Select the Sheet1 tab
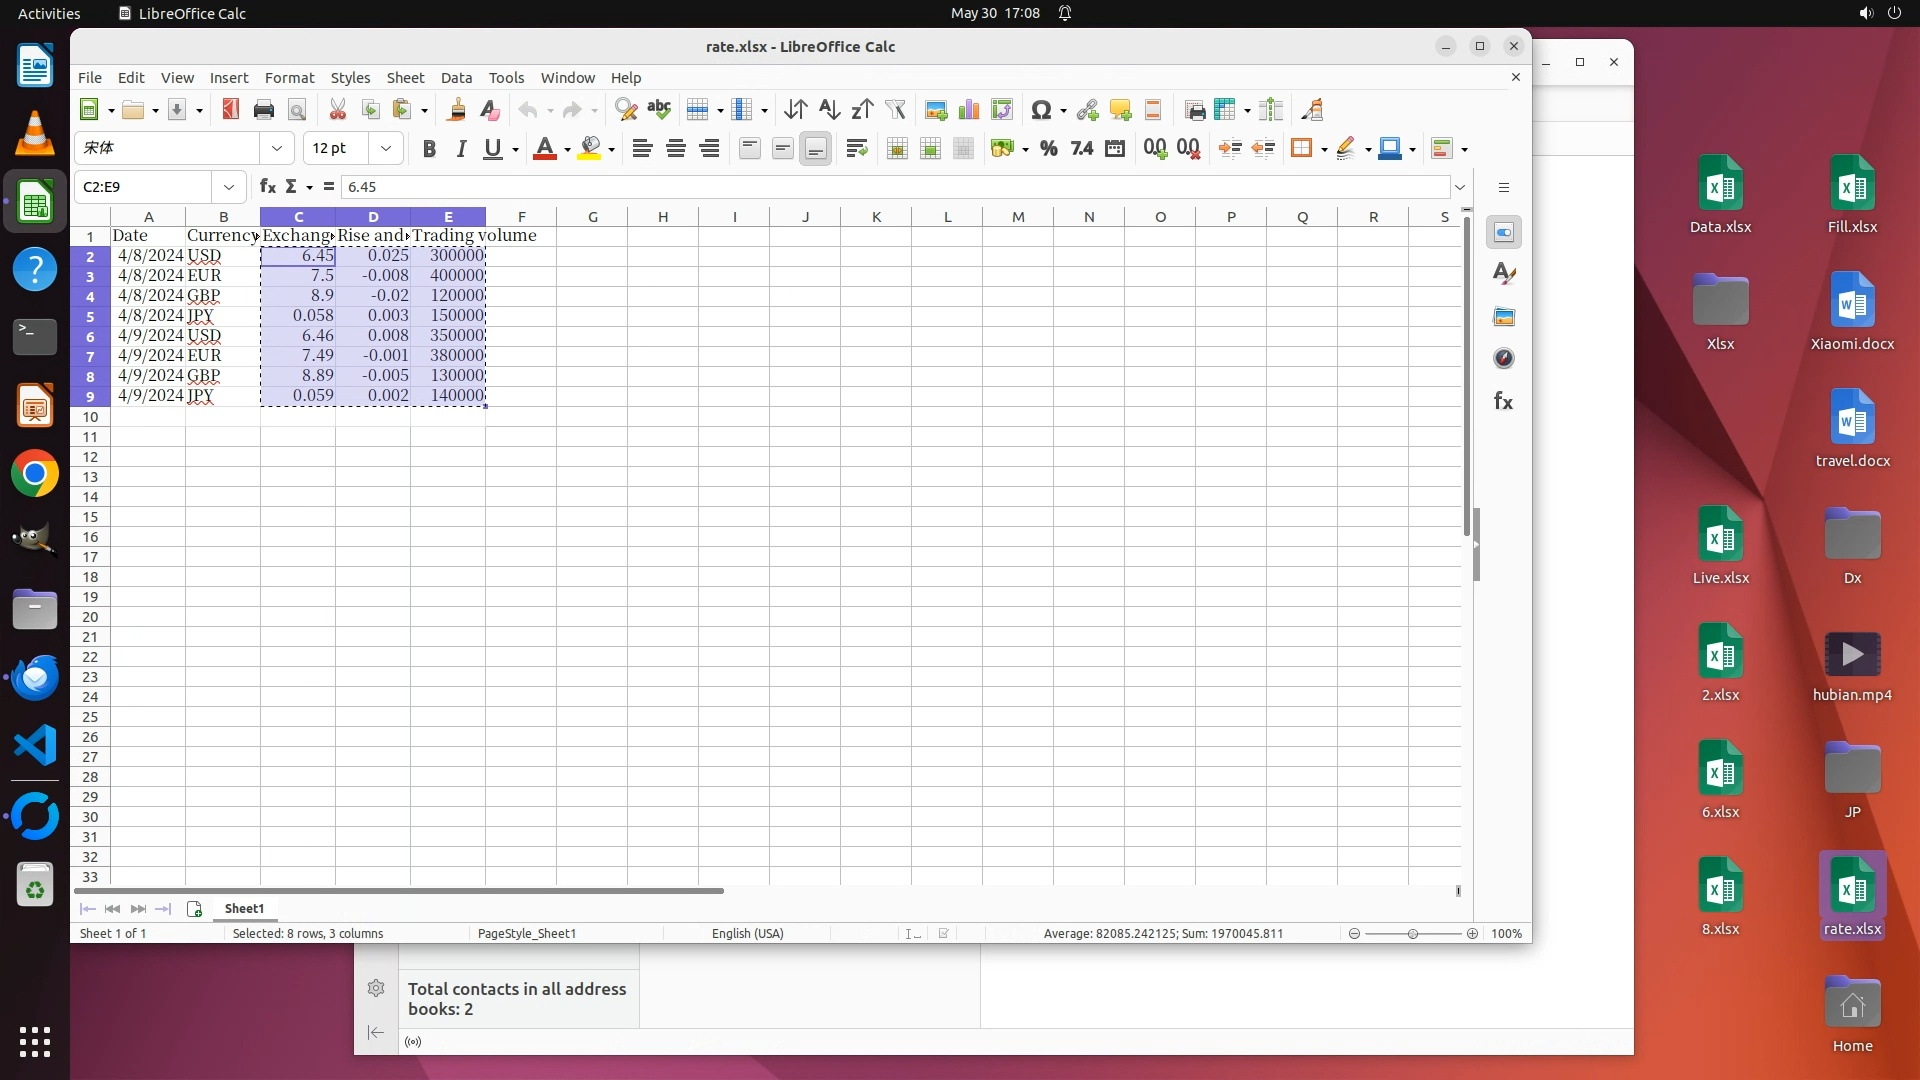Screen dimensions: 1920x1080 (244, 908)
